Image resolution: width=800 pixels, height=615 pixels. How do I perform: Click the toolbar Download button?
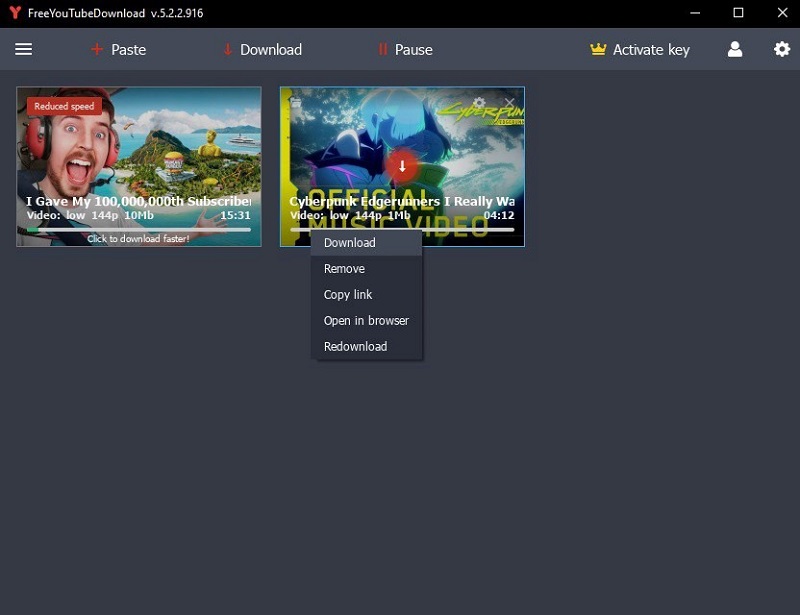(x=262, y=50)
